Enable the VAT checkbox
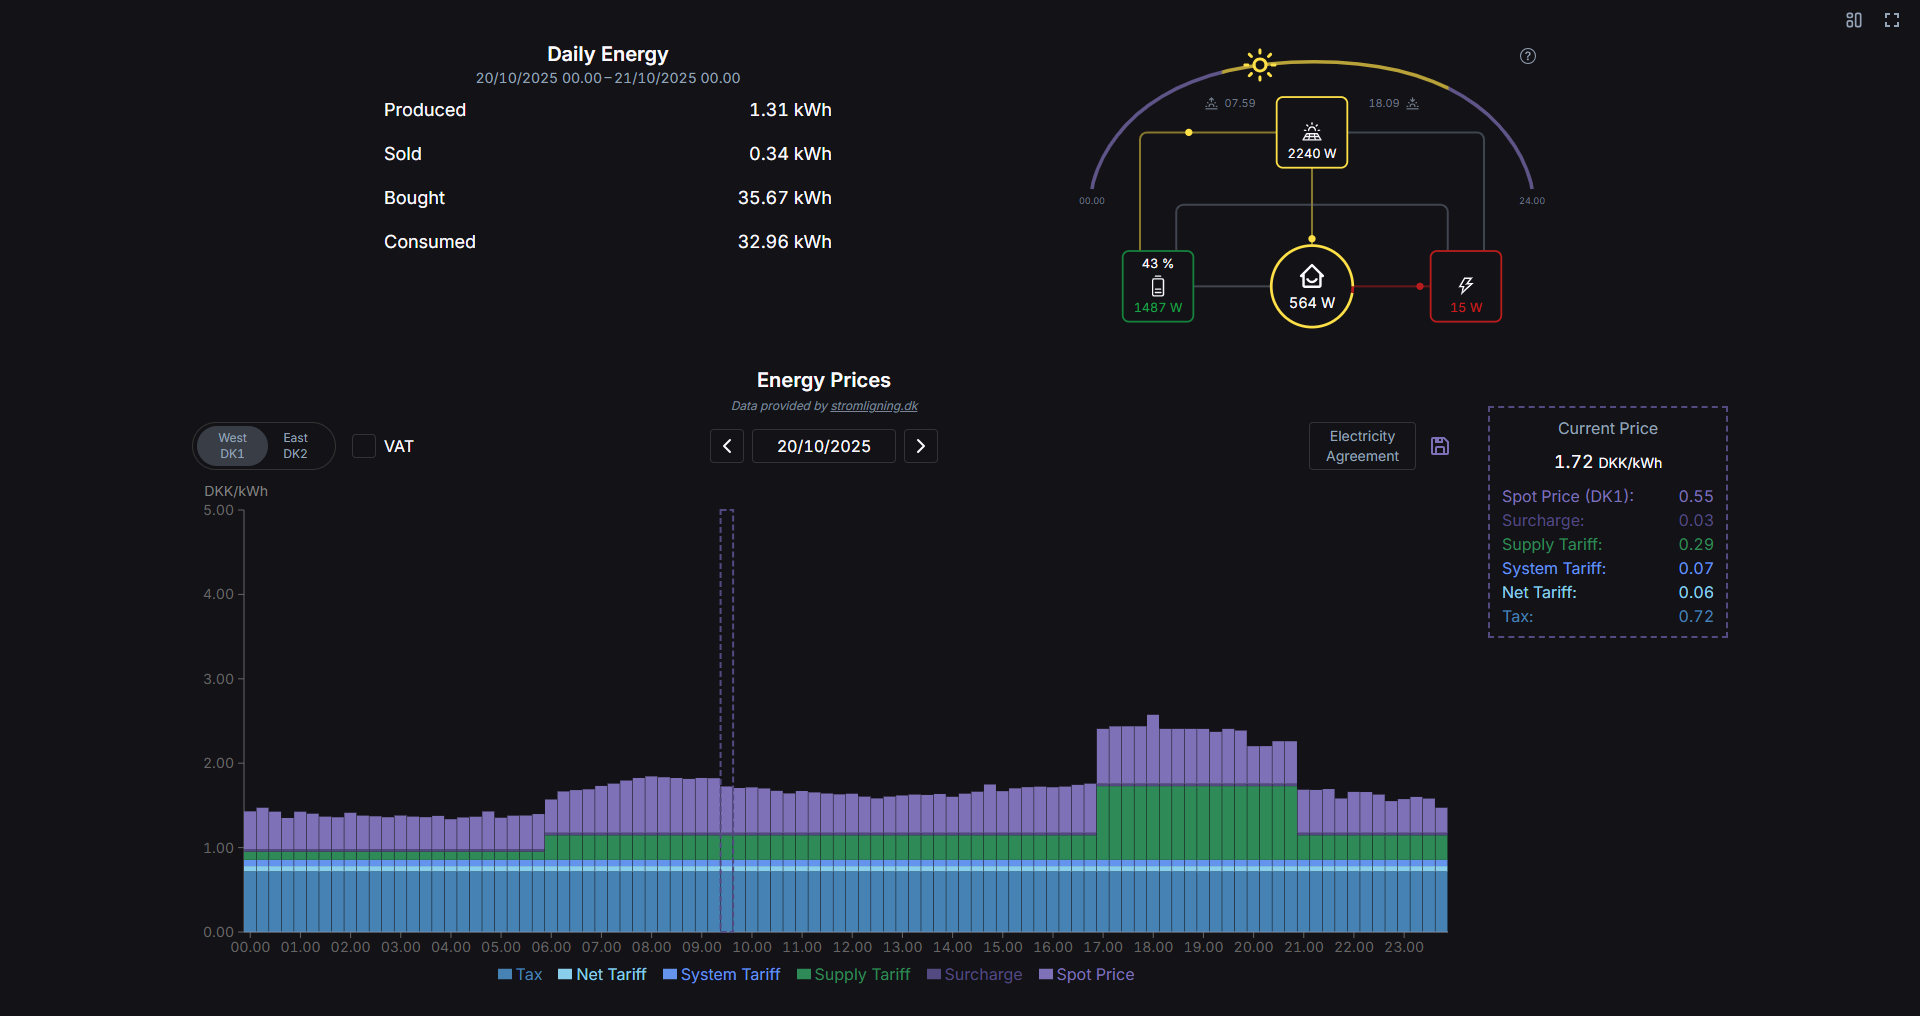 point(364,446)
